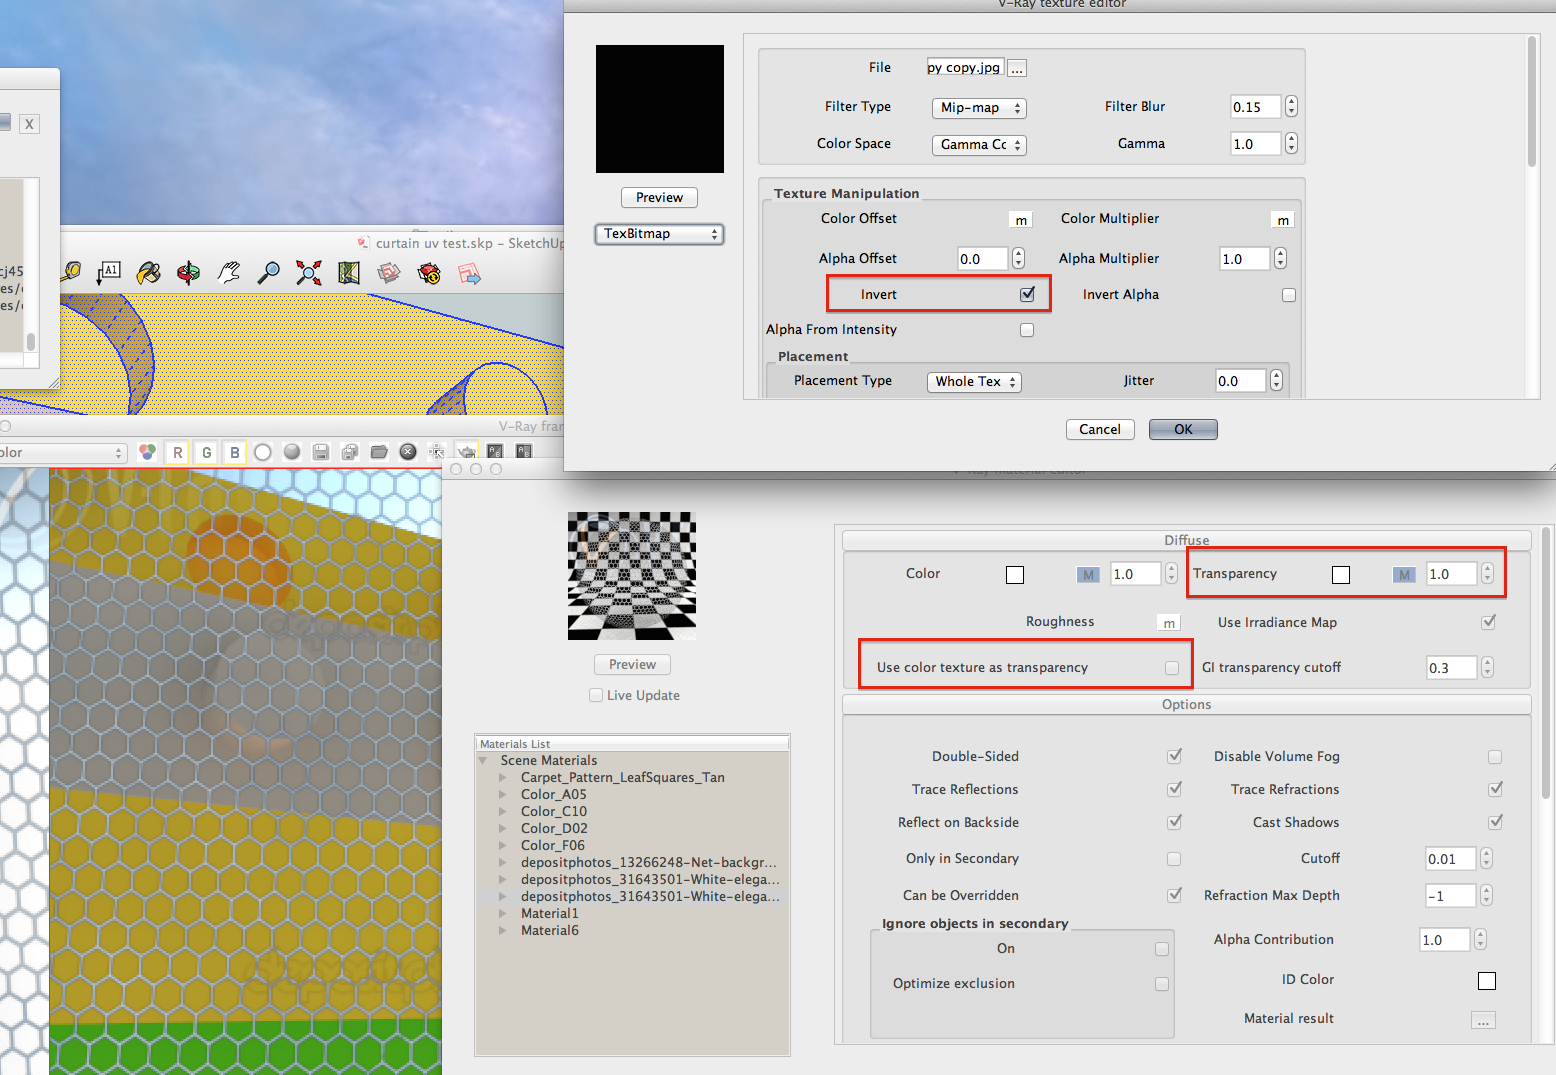This screenshot has width=1556, height=1075.
Task: Open the Transparency color swatch
Action: pos(1341,574)
